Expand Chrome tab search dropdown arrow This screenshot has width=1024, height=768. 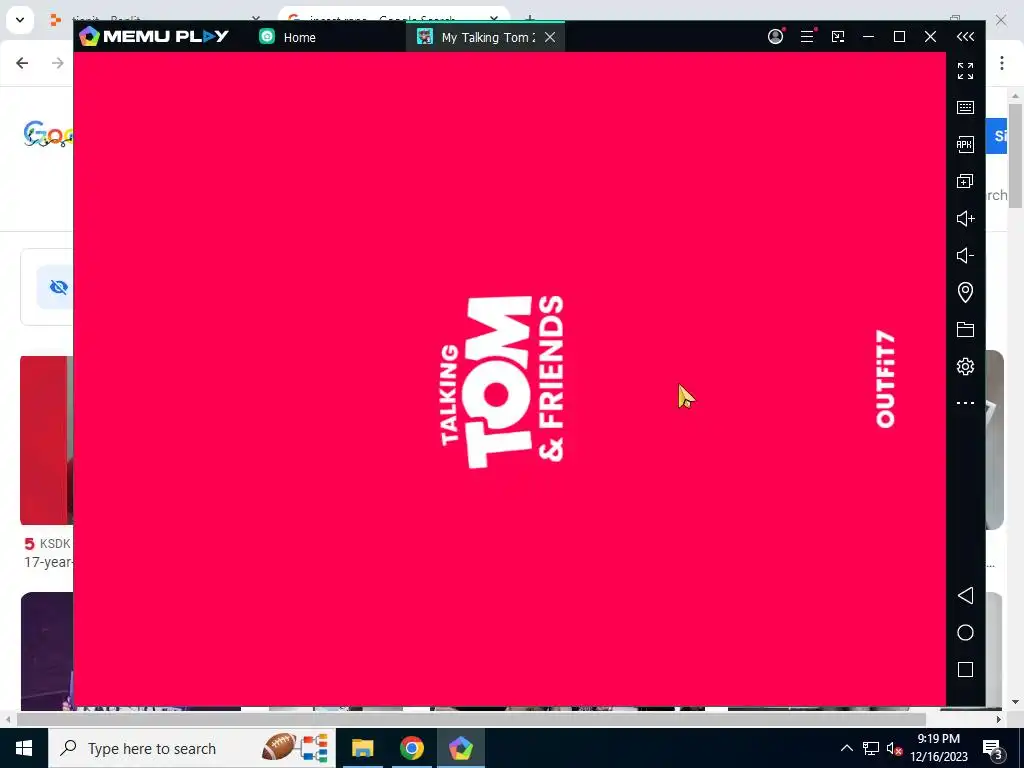pyautogui.click(x=20, y=20)
